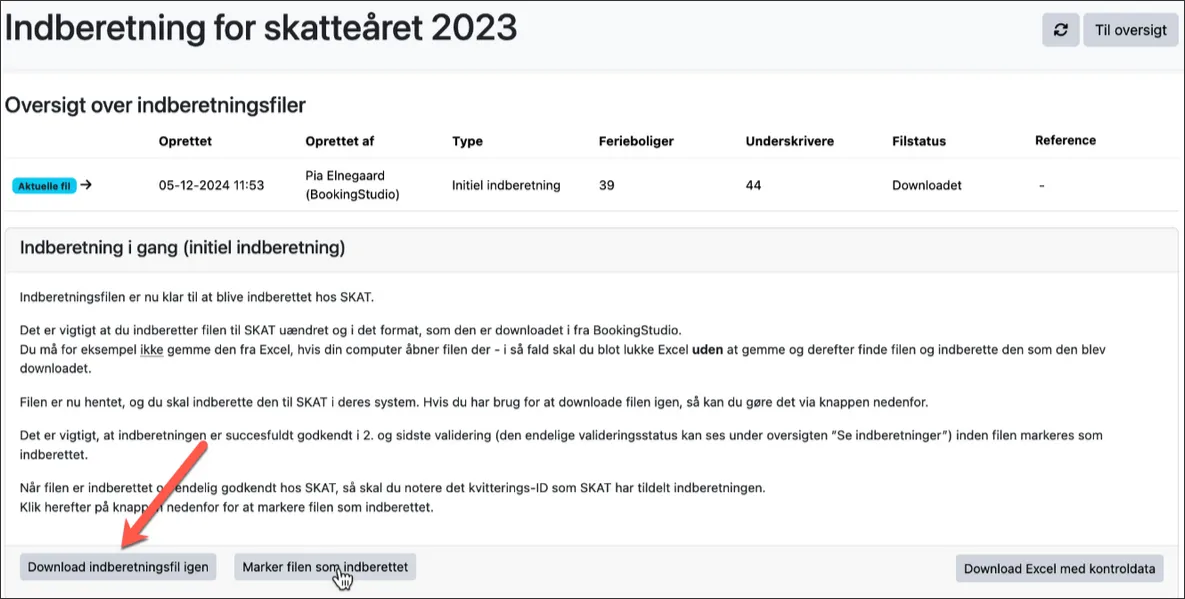
Task: Sort by the "Ferieboliger" column
Action: coord(635,141)
